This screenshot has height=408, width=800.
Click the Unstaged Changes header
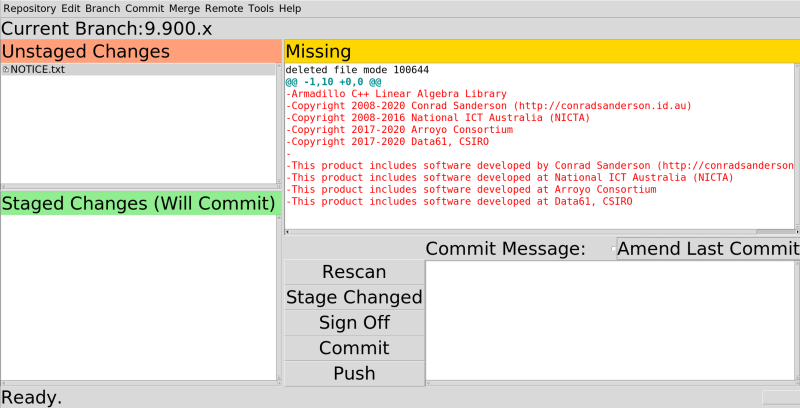141,52
